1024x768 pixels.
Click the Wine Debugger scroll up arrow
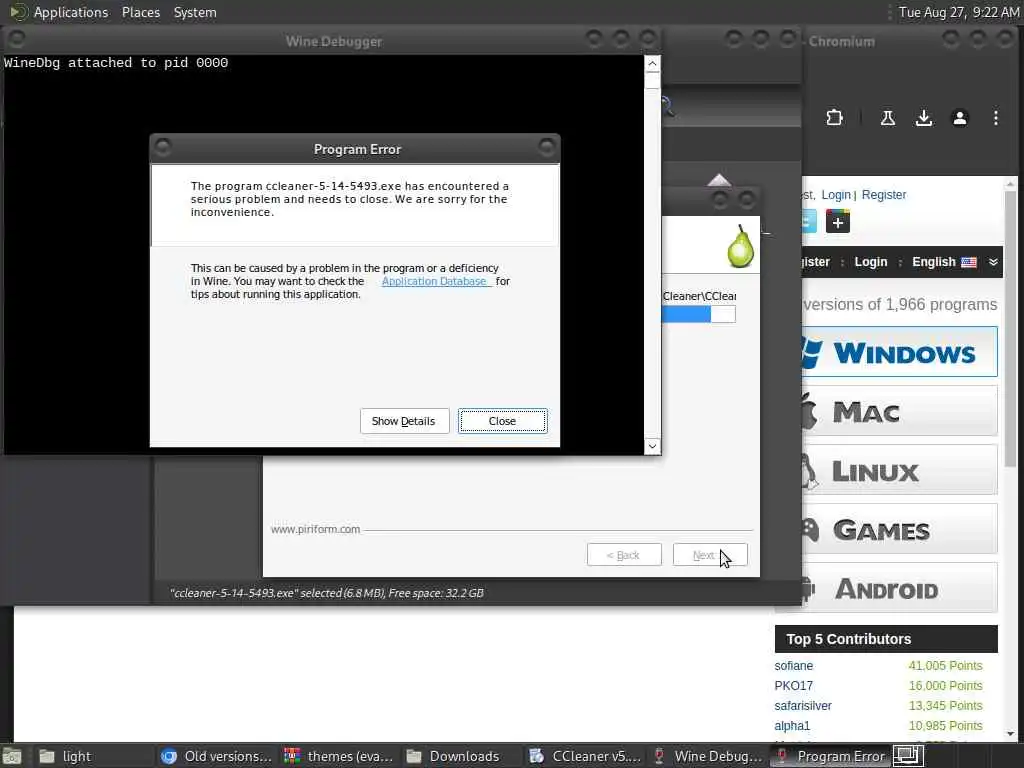pyautogui.click(x=652, y=63)
